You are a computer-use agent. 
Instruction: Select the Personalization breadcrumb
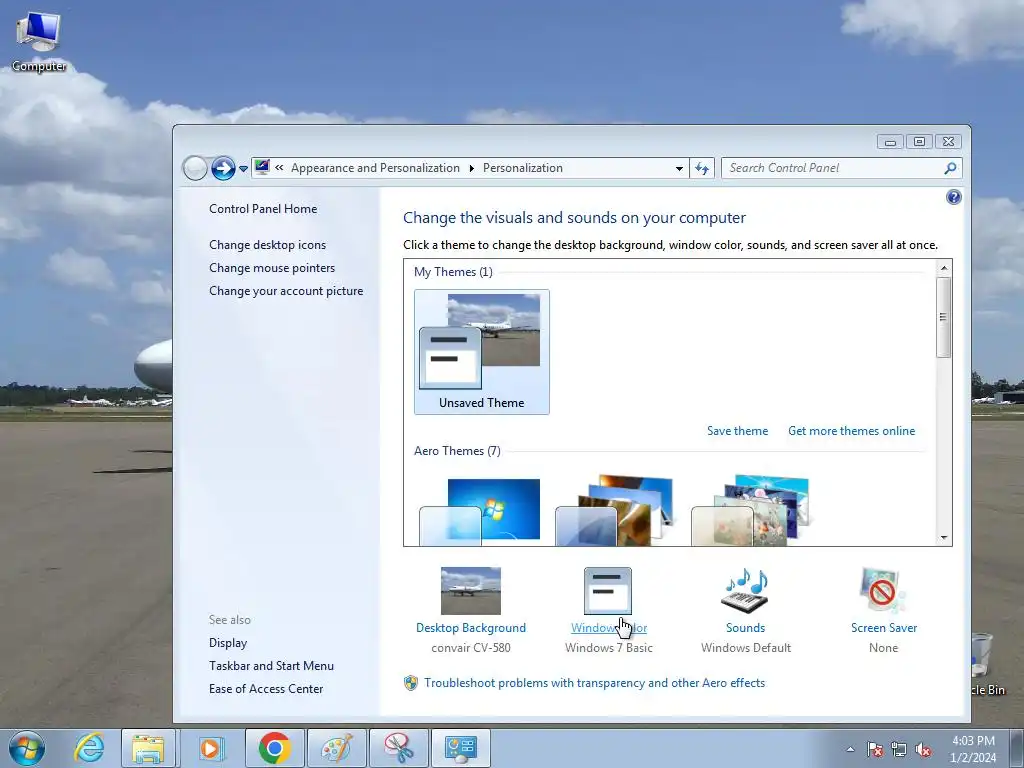tap(522, 168)
